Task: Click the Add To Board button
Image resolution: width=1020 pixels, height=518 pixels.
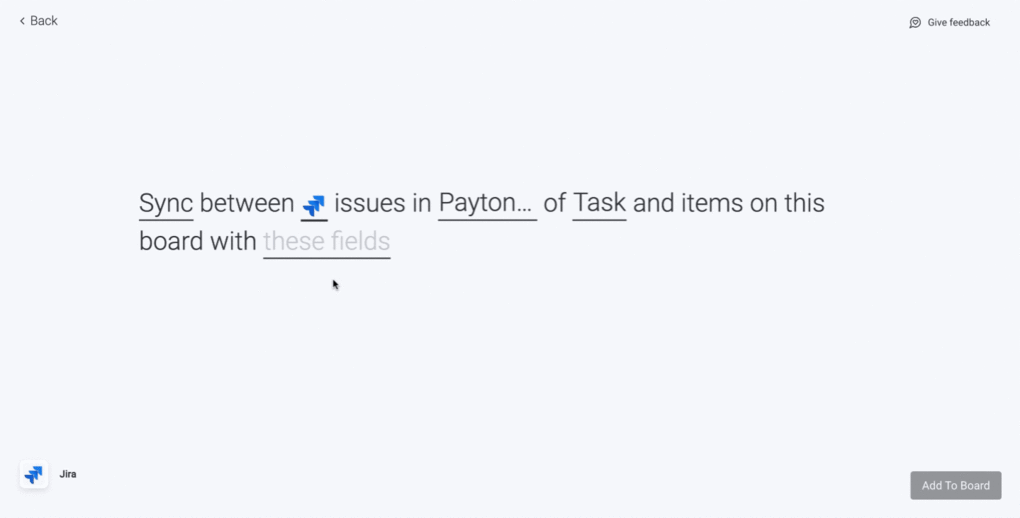Action: point(956,485)
